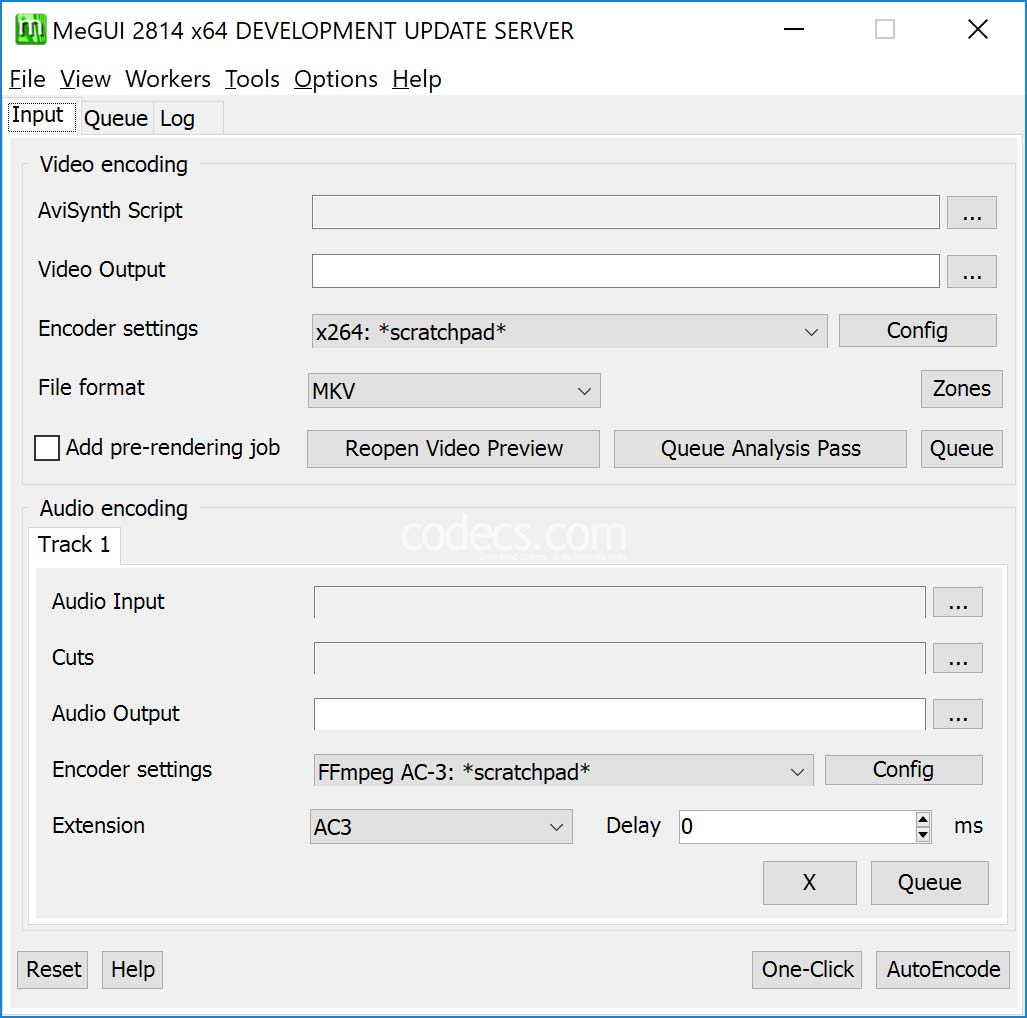
Task: Switch to the Queue tab
Action: (116, 119)
